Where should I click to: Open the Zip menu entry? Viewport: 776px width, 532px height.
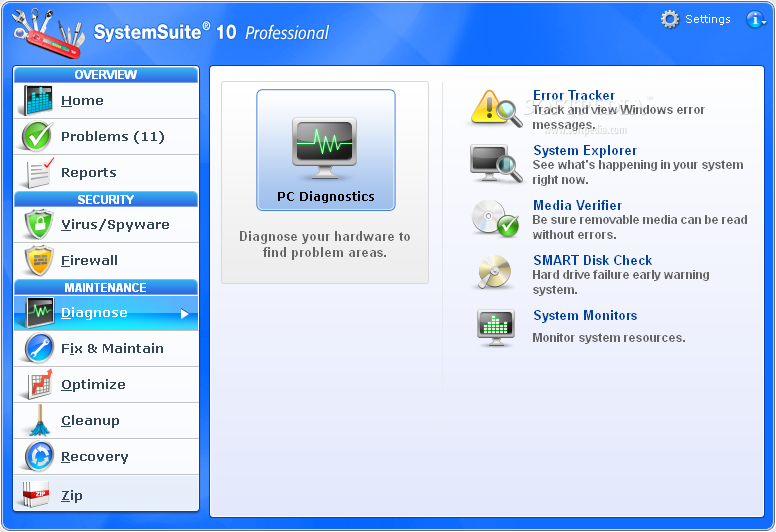point(106,493)
